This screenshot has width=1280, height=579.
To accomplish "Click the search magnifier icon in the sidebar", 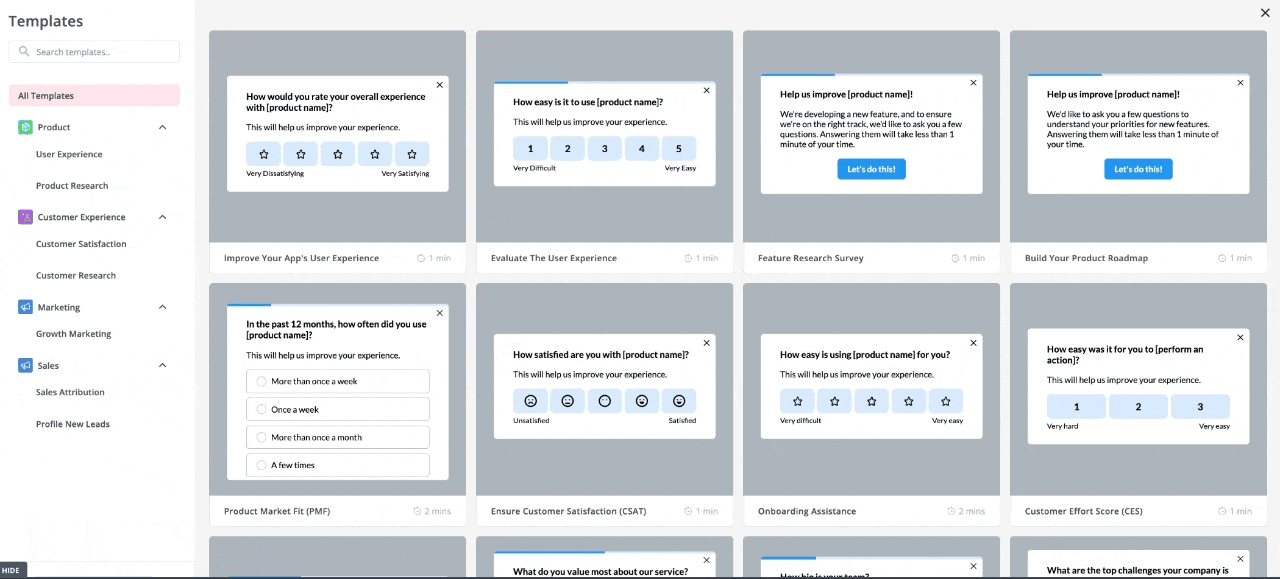I will coord(25,51).
